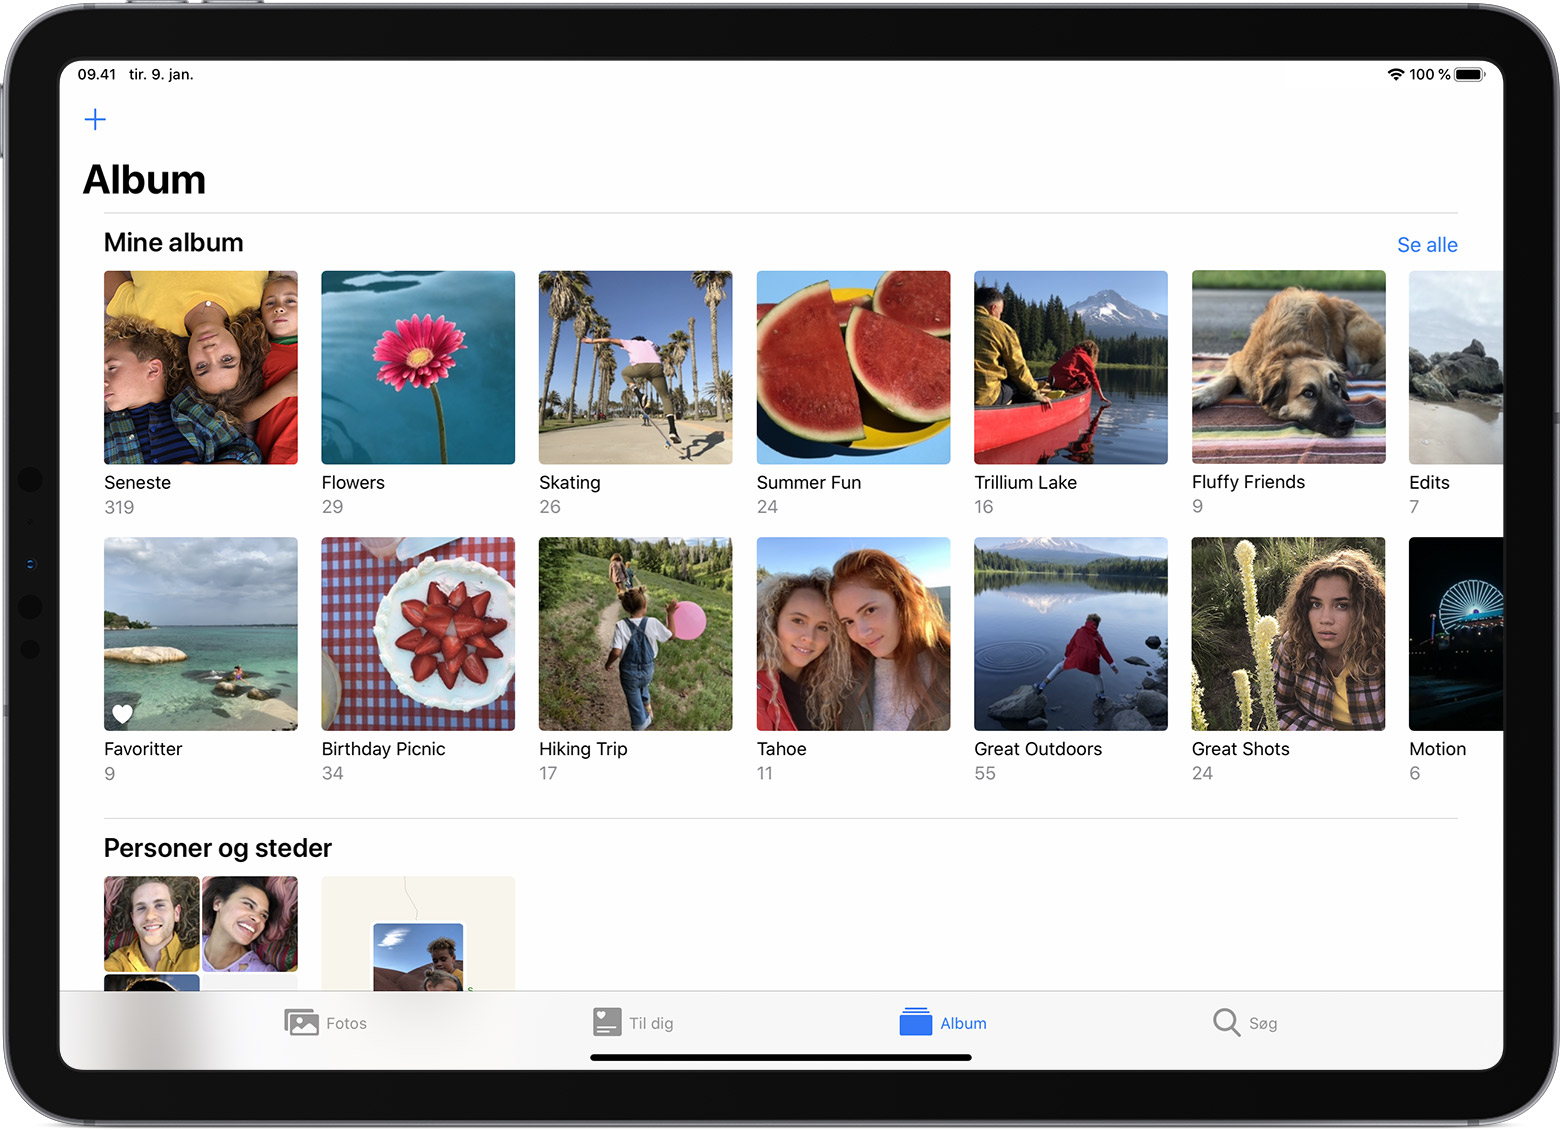Tap the plus icon to create album
Viewport: 1560px width, 1130px height.
tap(95, 119)
